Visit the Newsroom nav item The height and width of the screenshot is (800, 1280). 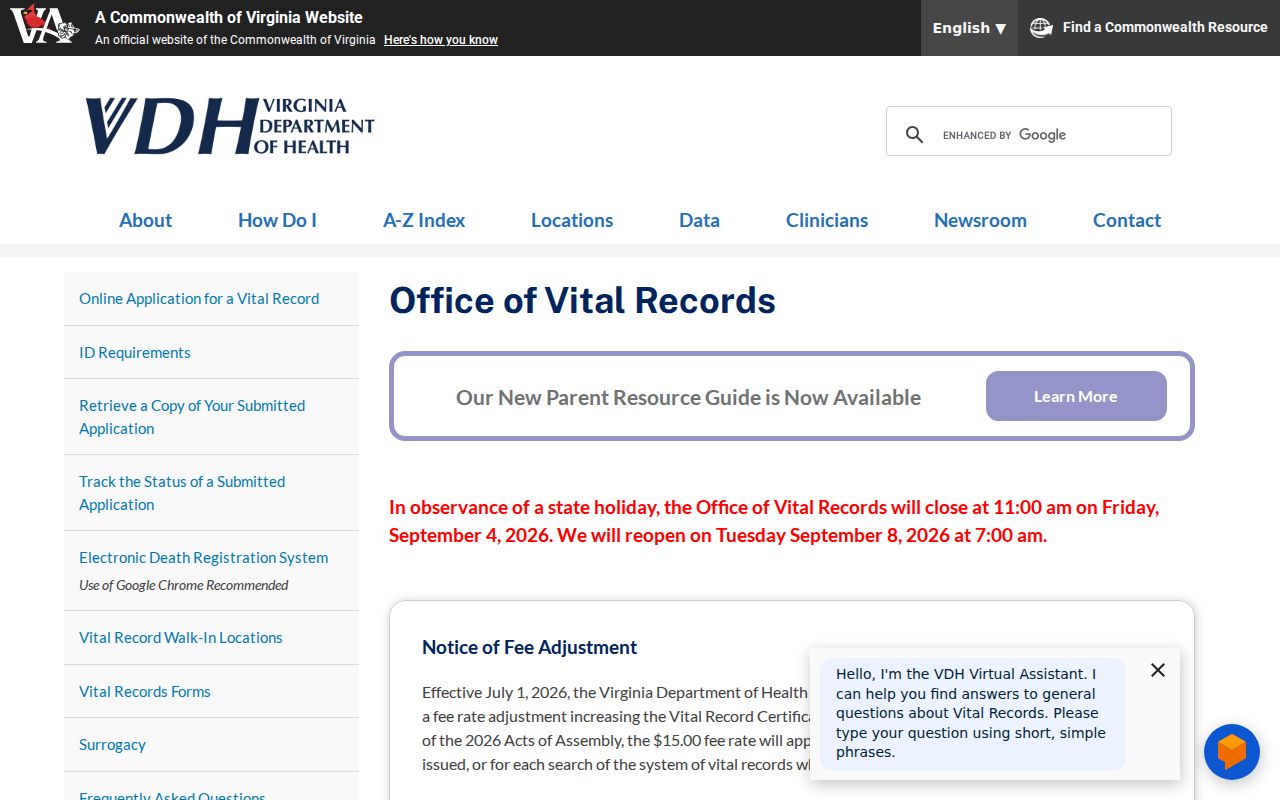point(980,220)
